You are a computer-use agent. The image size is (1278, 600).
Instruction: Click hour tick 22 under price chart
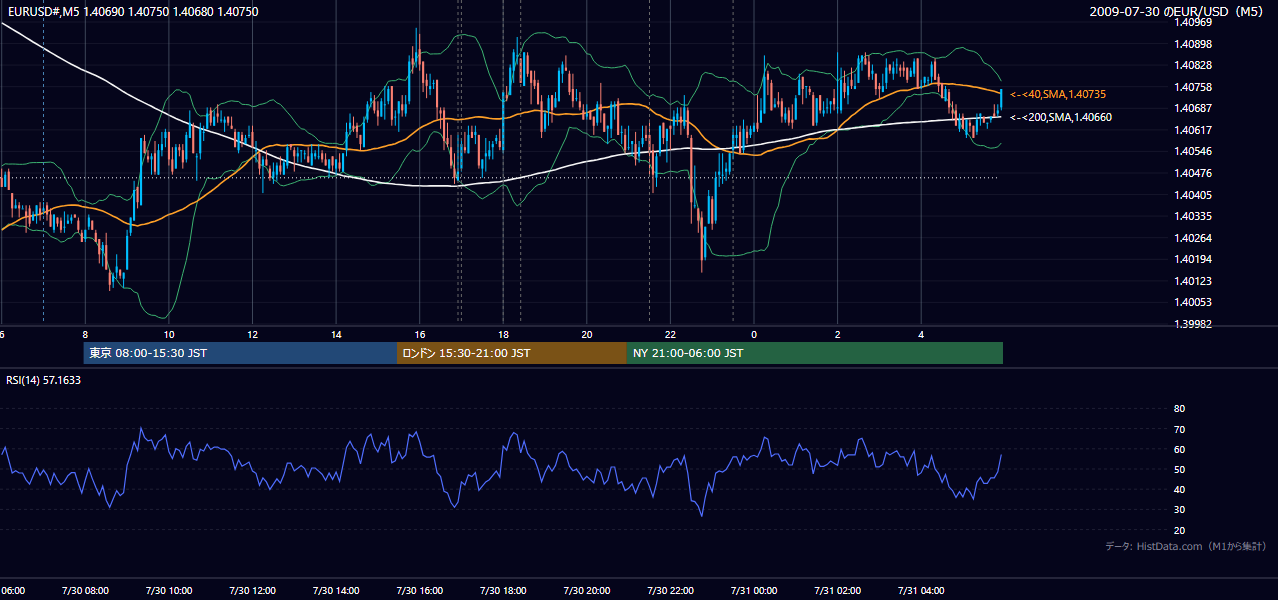670,334
